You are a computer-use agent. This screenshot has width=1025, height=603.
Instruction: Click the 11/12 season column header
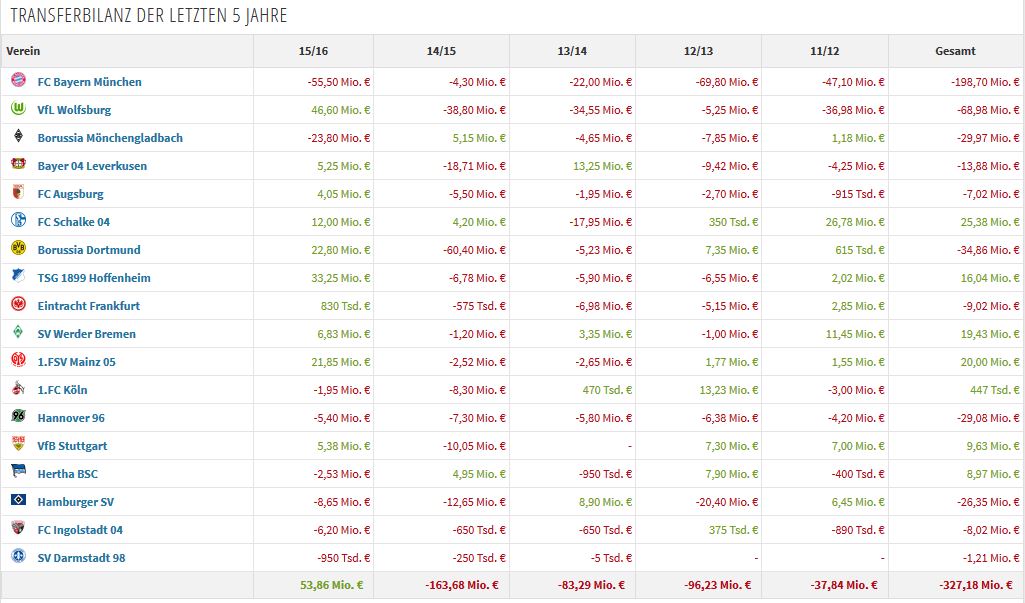[x=824, y=51]
